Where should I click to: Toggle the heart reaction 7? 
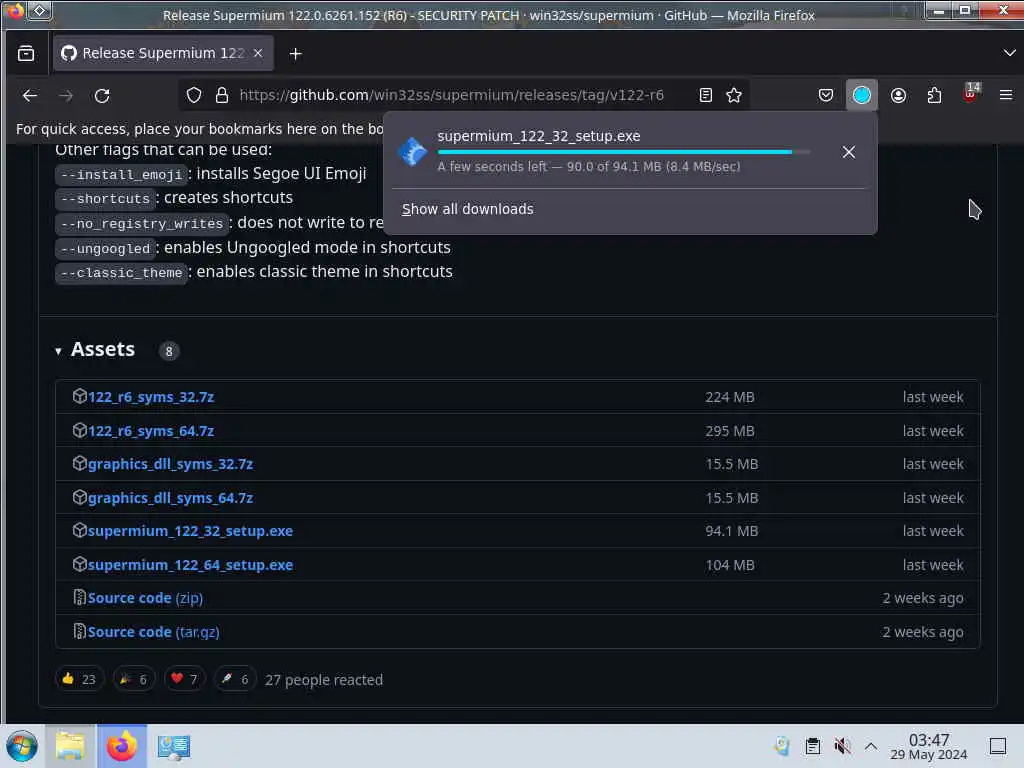point(185,679)
